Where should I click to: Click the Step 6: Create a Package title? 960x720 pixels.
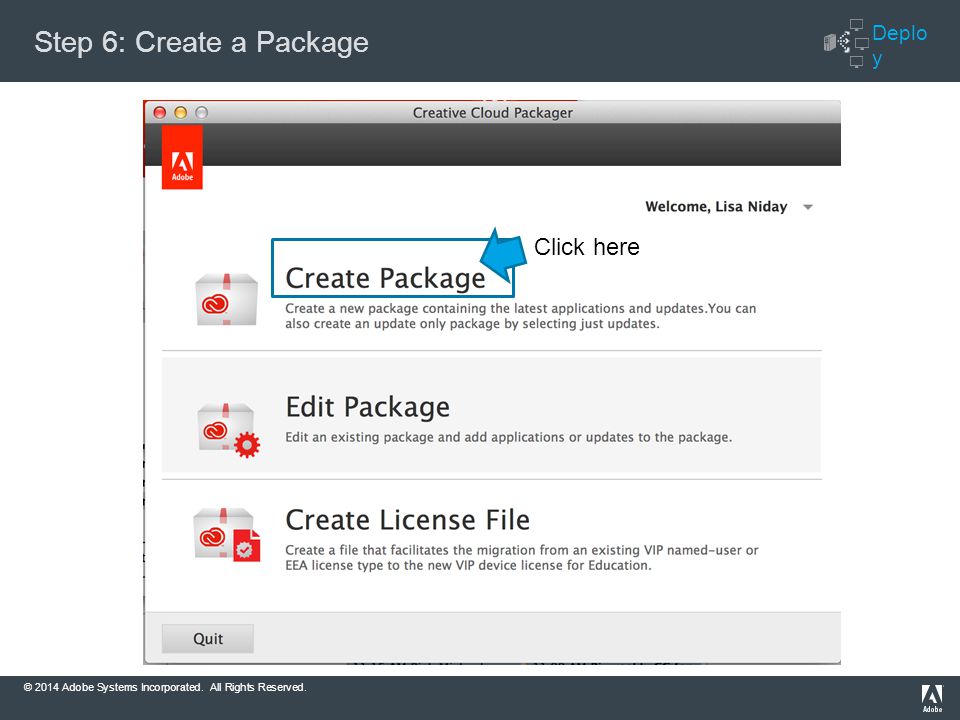pyautogui.click(x=201, y=42)
